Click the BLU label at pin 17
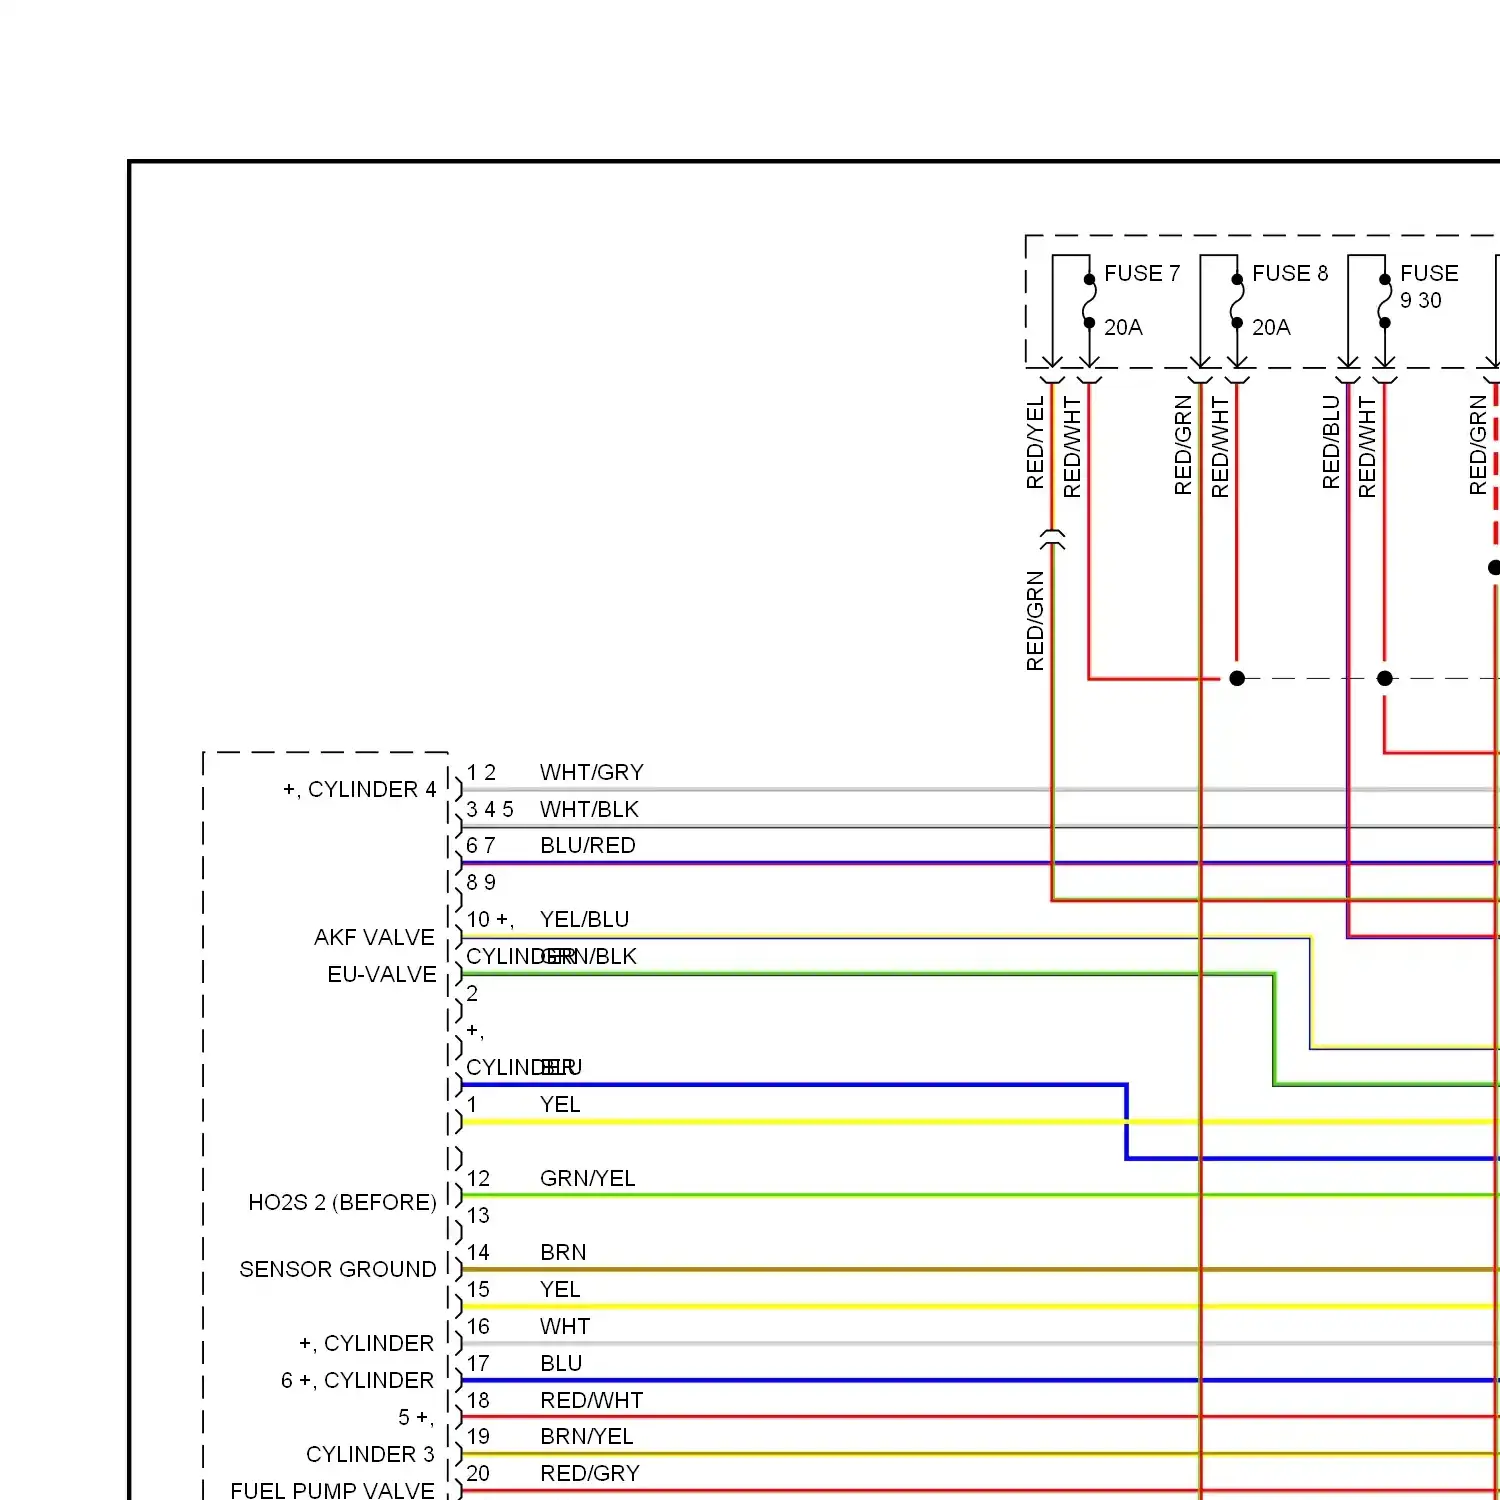 (561, 1363)
